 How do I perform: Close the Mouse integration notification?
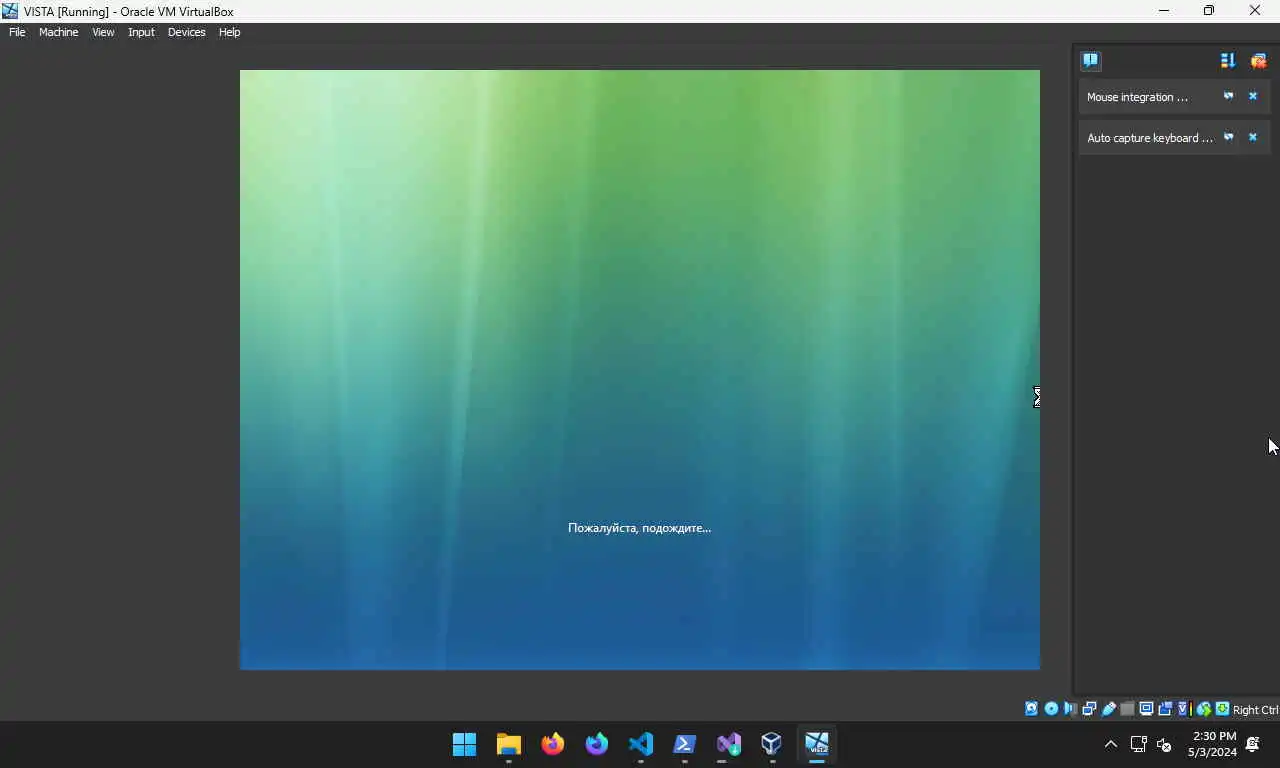pyautogui.click(x=1253, y=96)
